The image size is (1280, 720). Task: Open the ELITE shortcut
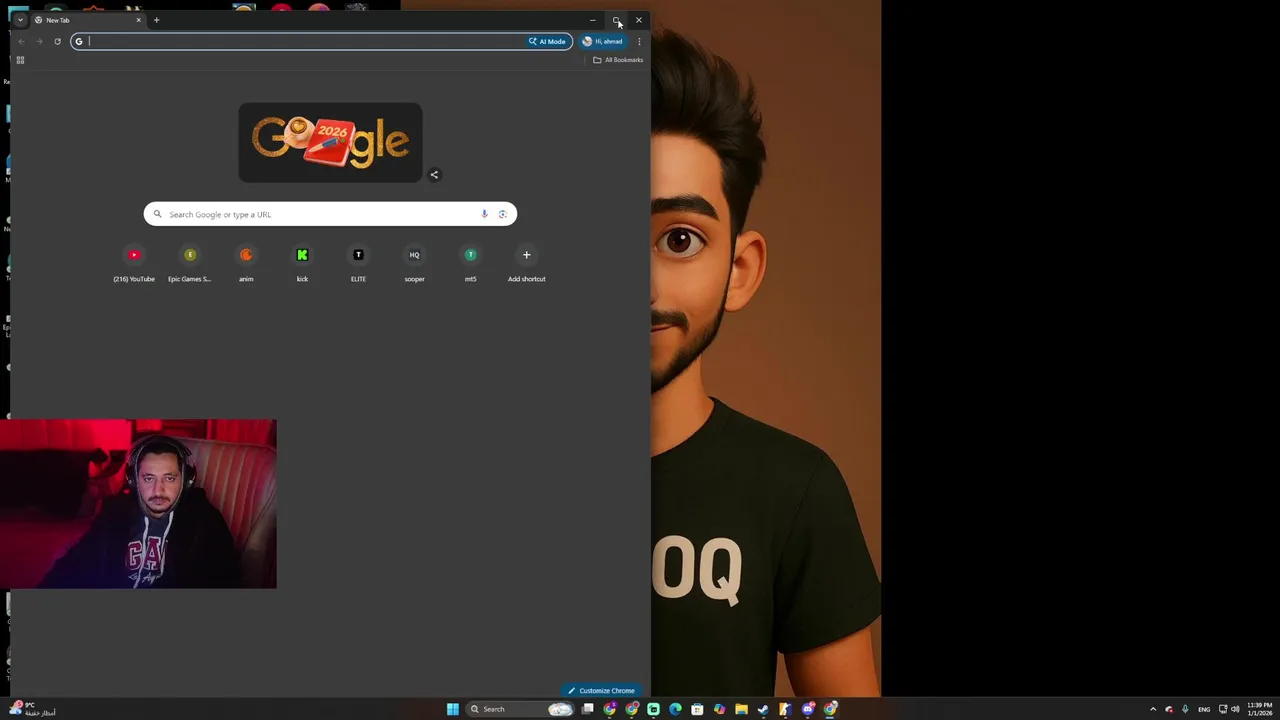click(x=358, y=264)
